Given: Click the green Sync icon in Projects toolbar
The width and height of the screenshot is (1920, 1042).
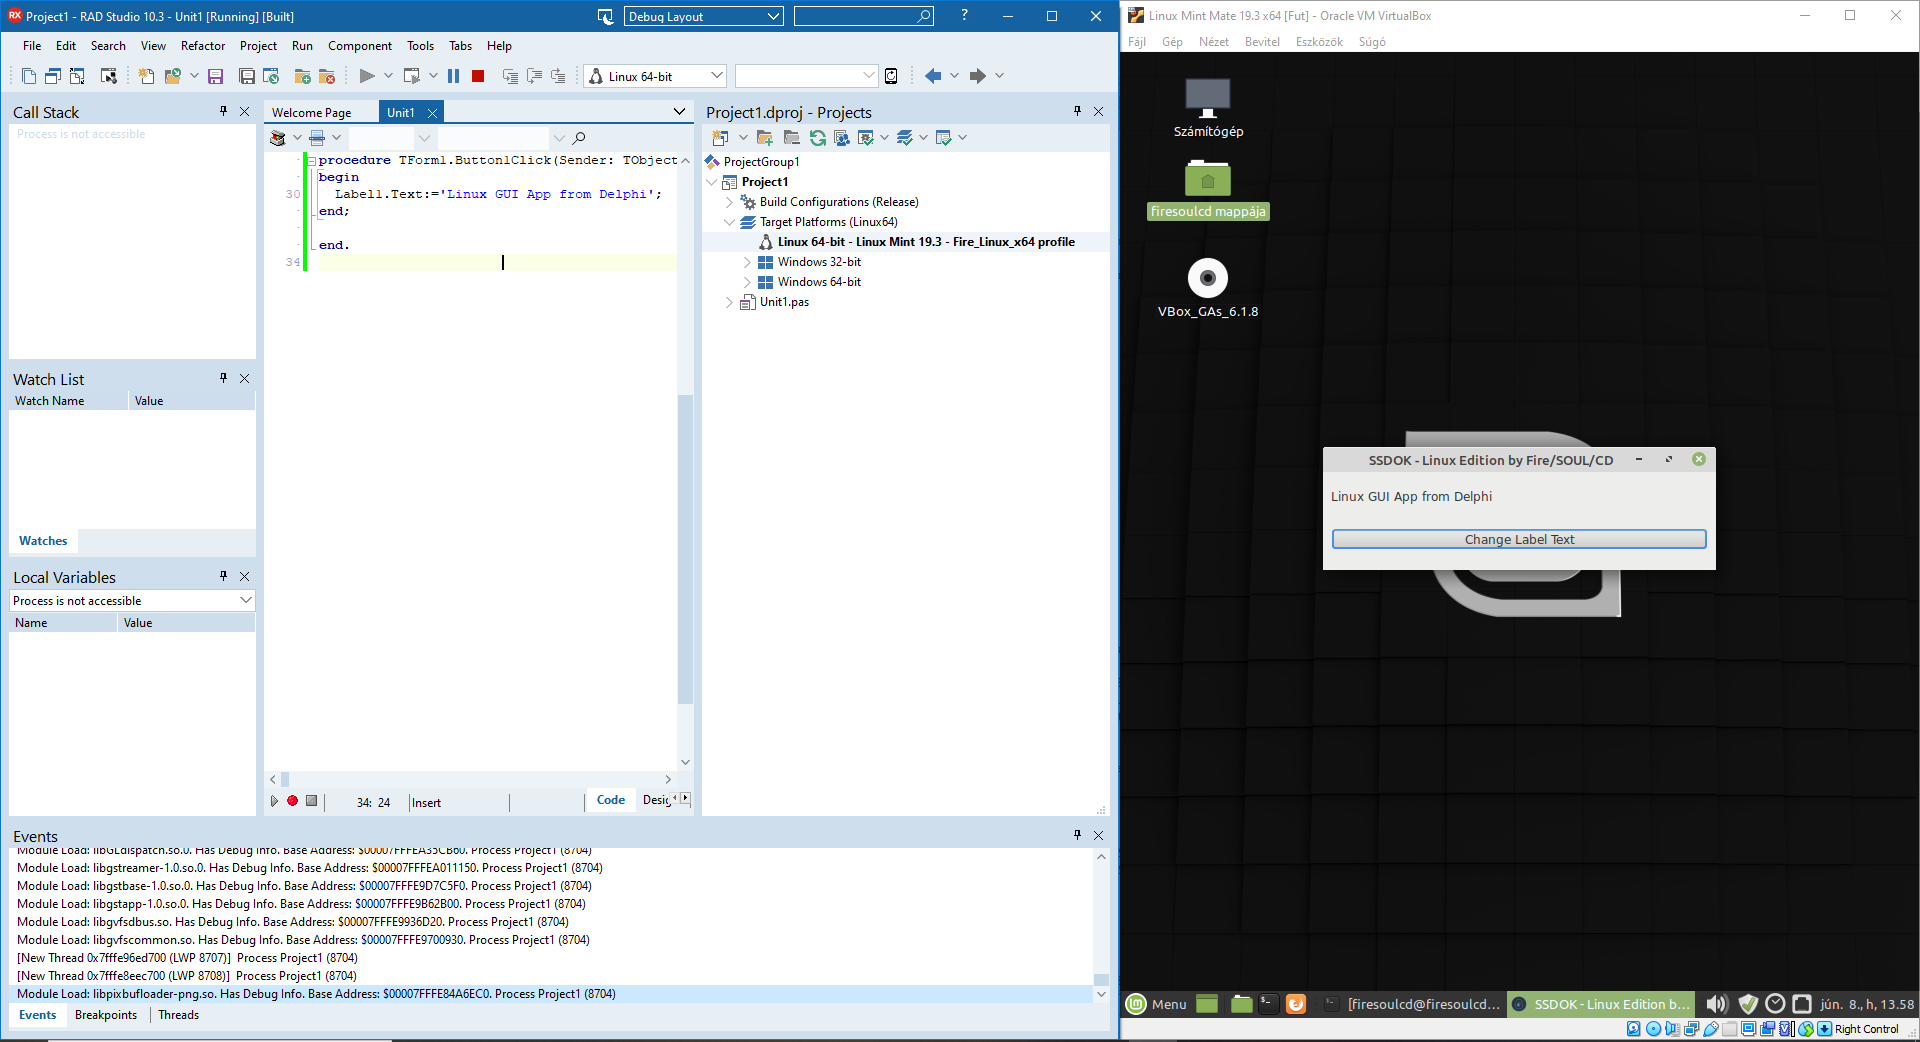Looking at the screenshot, I should coord(818,138).
